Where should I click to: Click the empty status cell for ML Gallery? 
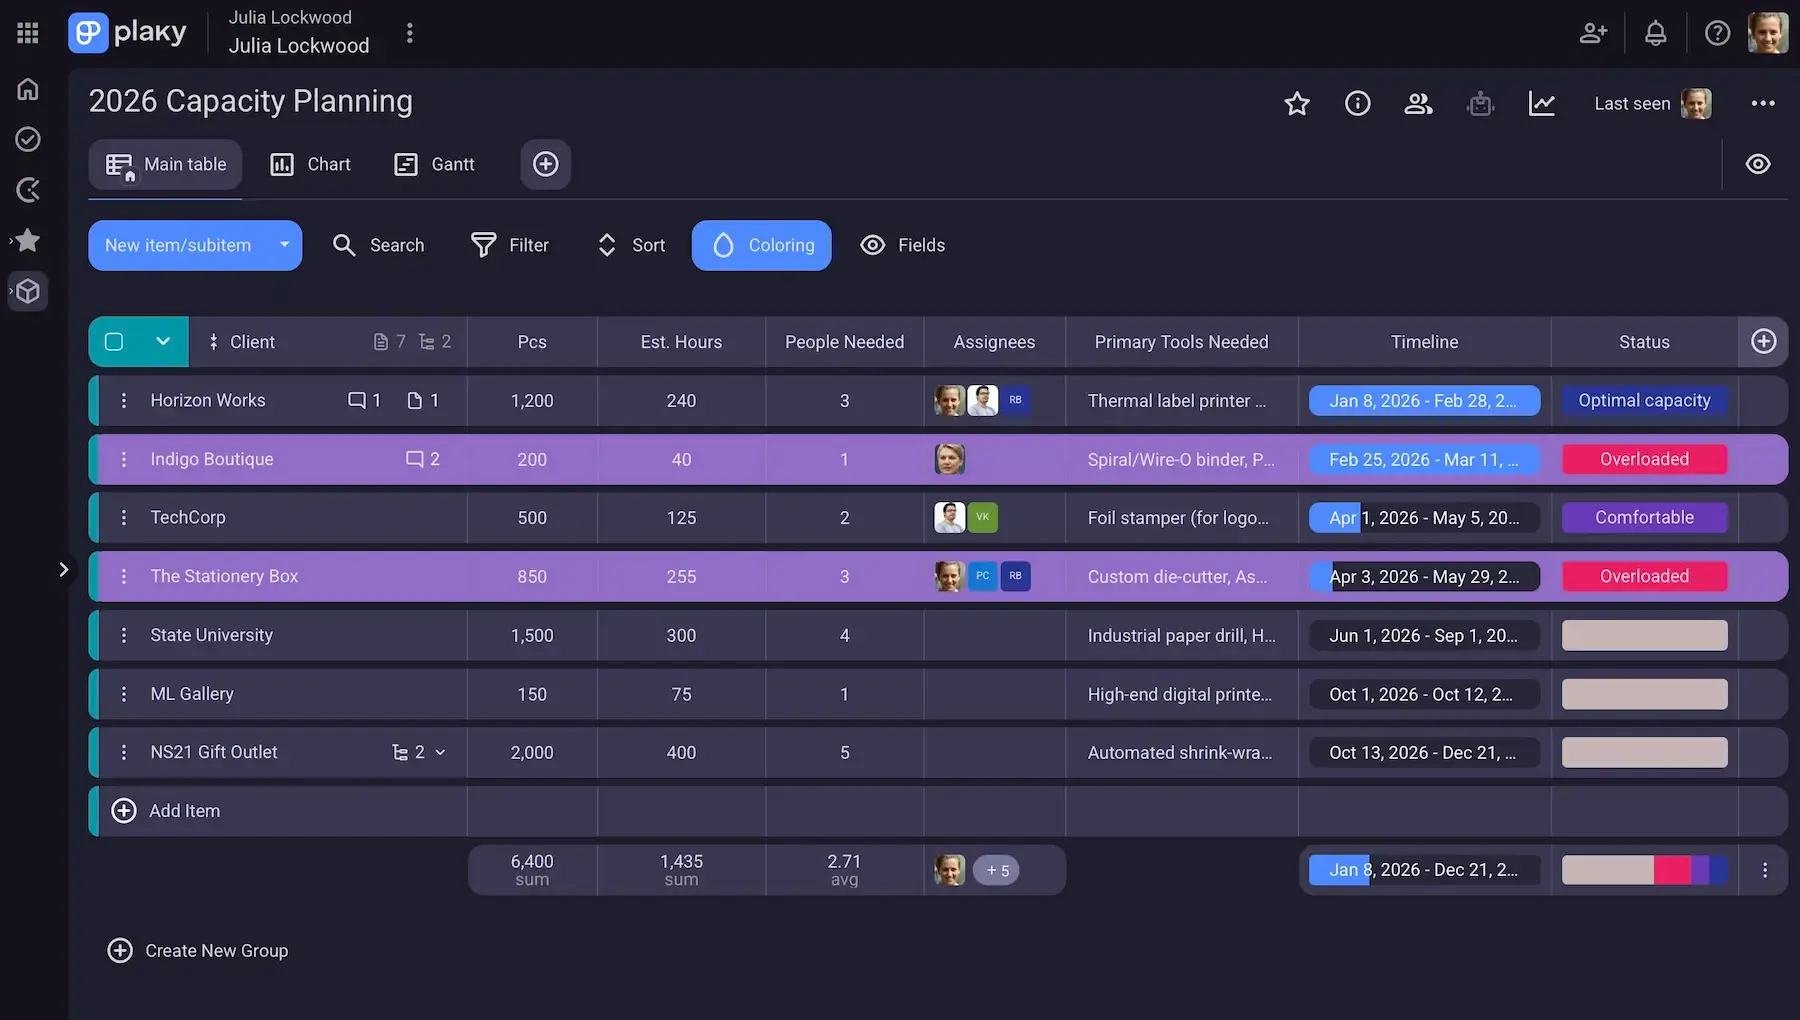(x=1644, y=695)
